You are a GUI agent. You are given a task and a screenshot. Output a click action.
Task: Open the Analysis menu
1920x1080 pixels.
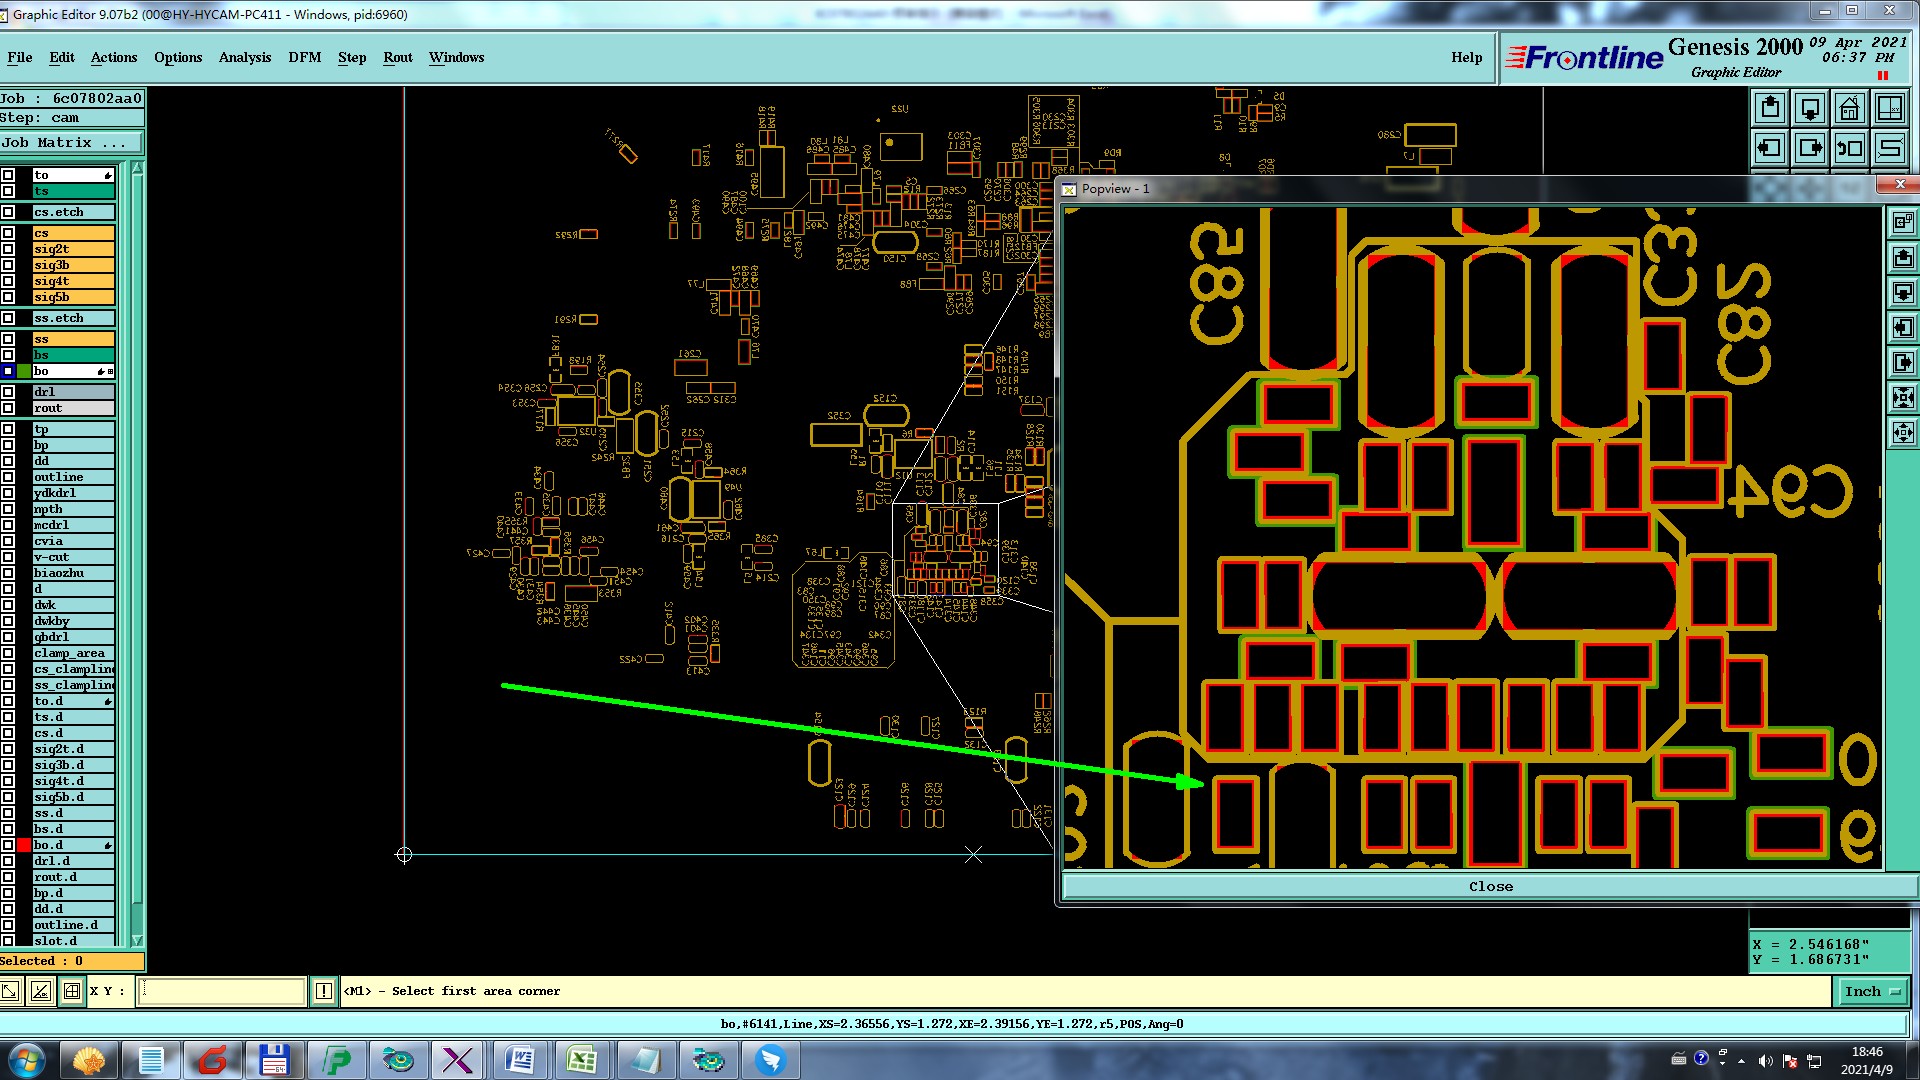(245, 57)
